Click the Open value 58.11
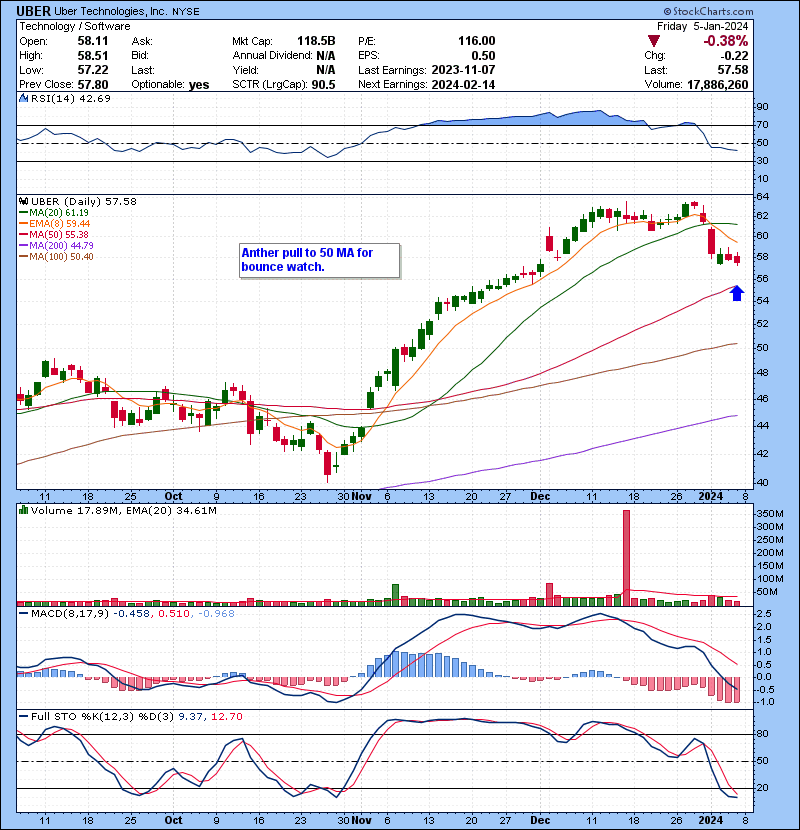 pyautogui.click(x=93, y=41)
